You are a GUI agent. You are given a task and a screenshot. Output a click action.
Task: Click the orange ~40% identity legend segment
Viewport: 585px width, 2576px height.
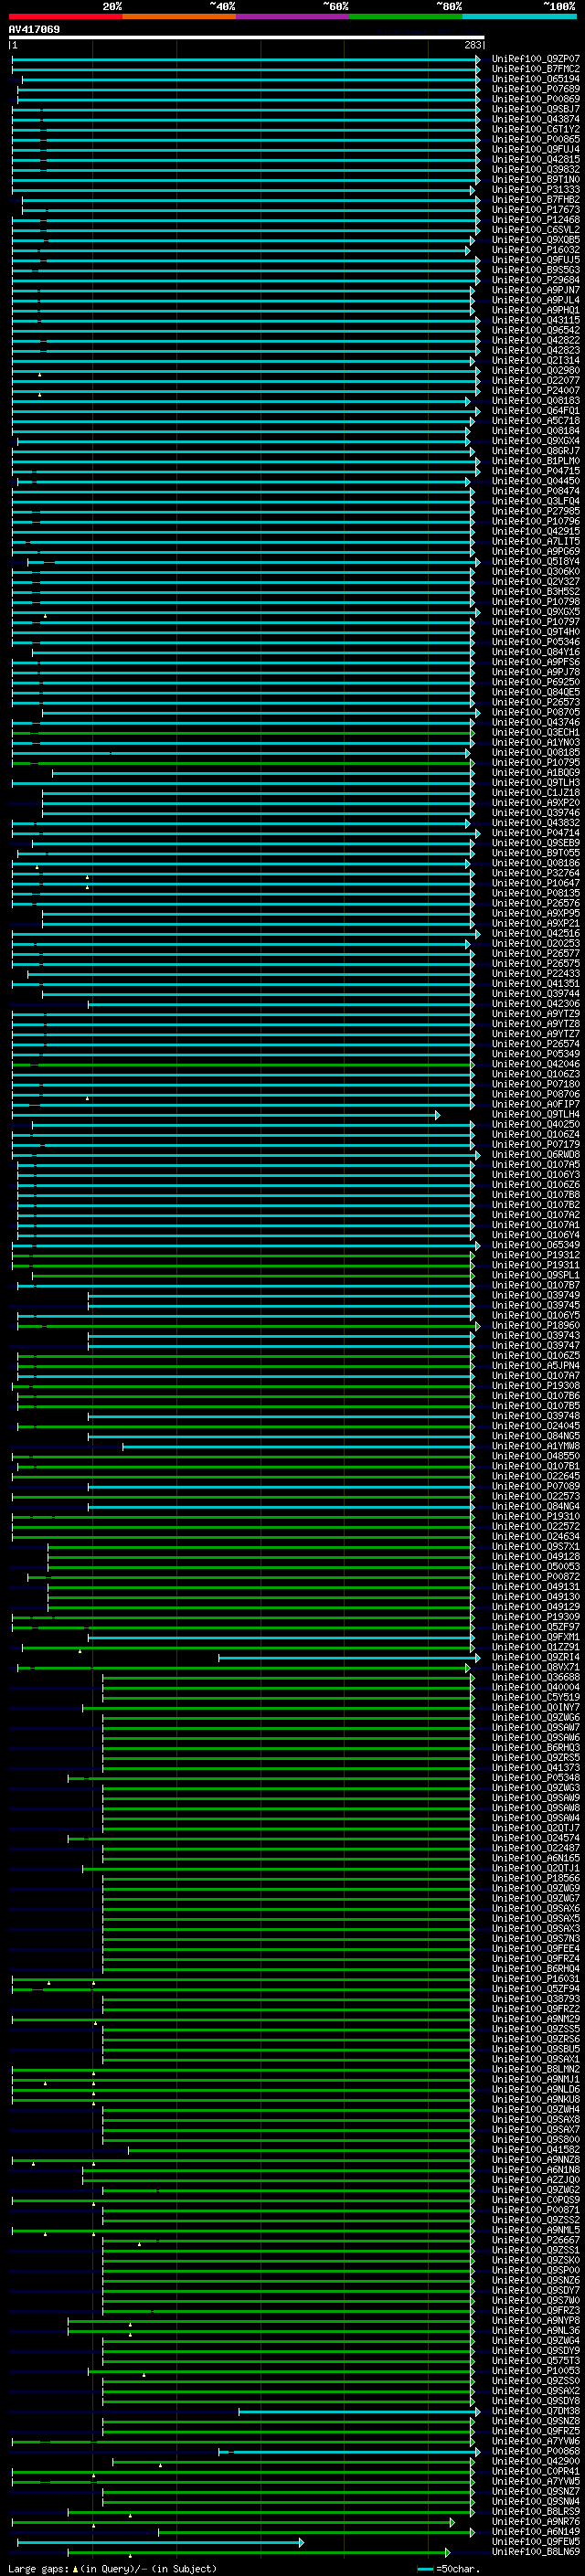179,16
